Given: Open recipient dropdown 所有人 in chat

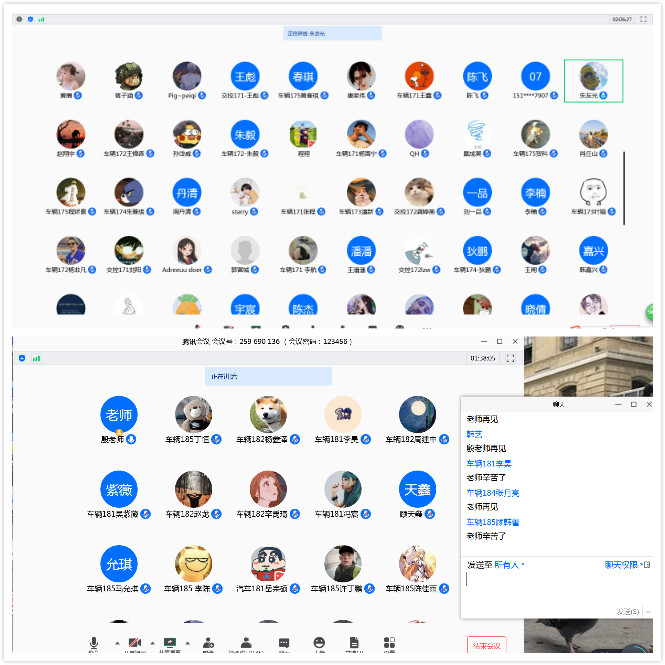Looking at the screenshot, I should point(509,565).
